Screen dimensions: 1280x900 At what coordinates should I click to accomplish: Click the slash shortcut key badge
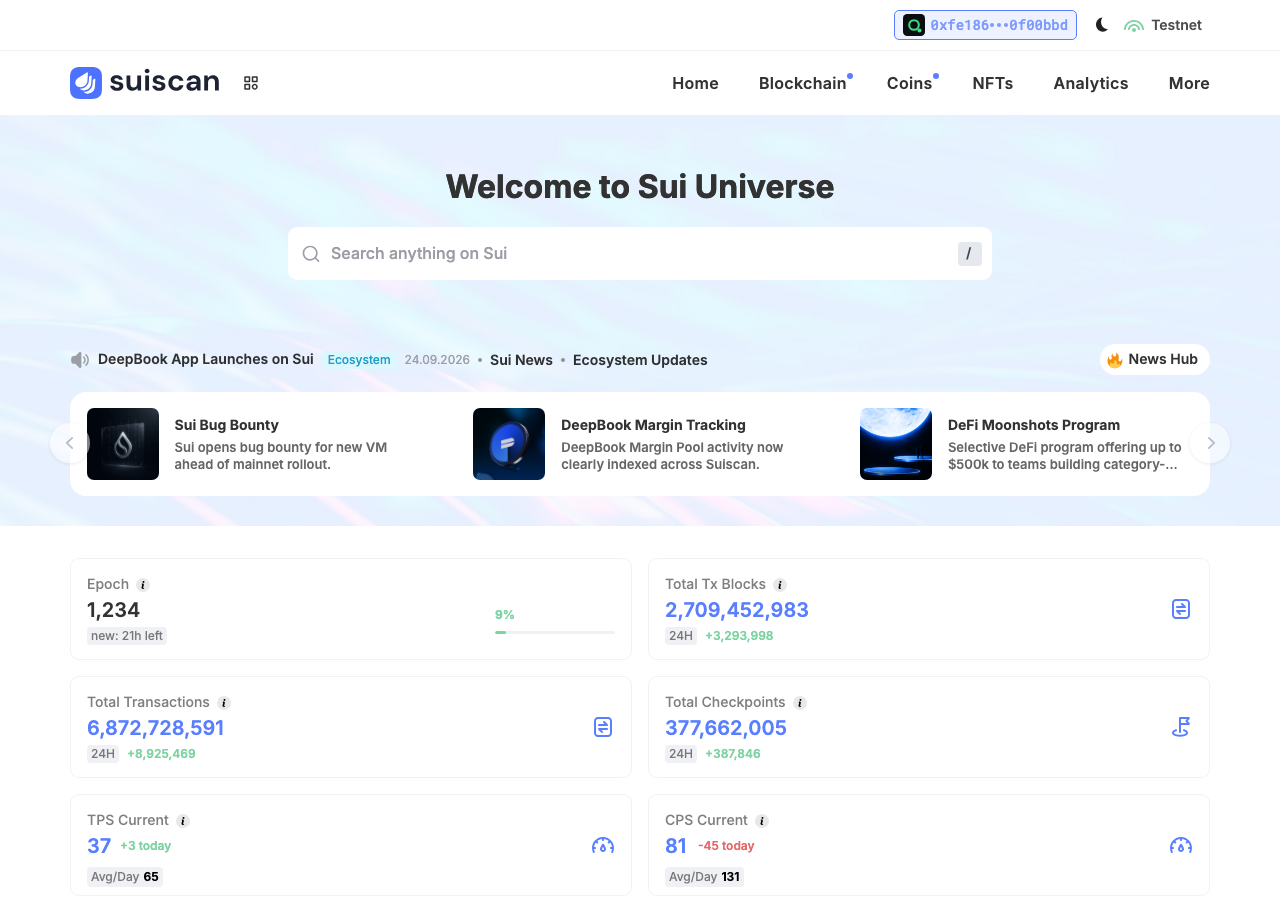(969, 254)
